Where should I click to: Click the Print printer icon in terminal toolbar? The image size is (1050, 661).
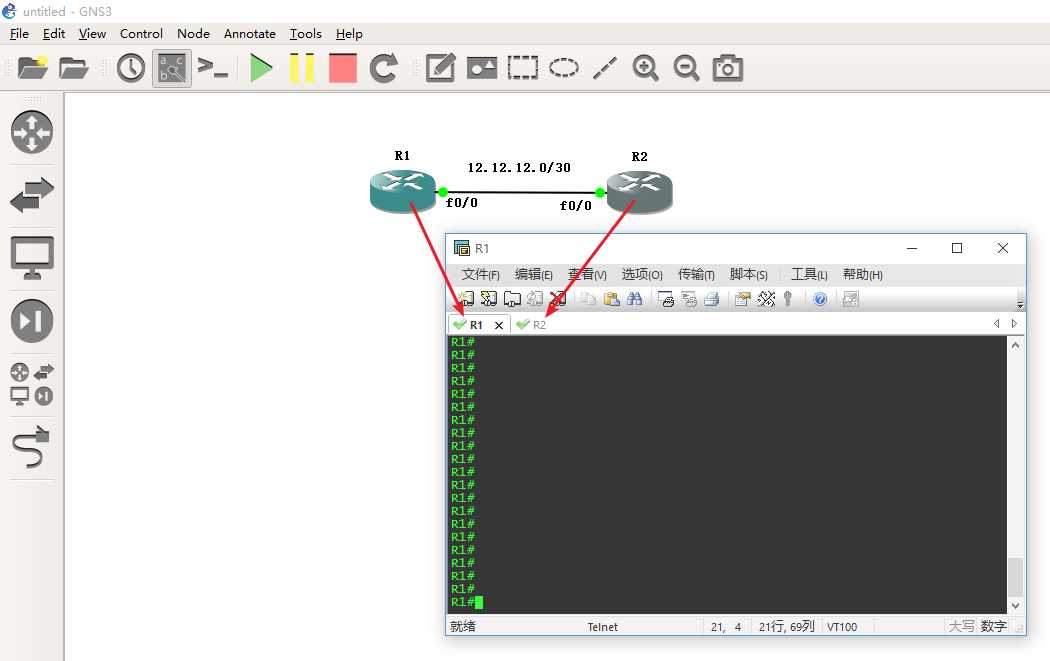click(711, 299)
